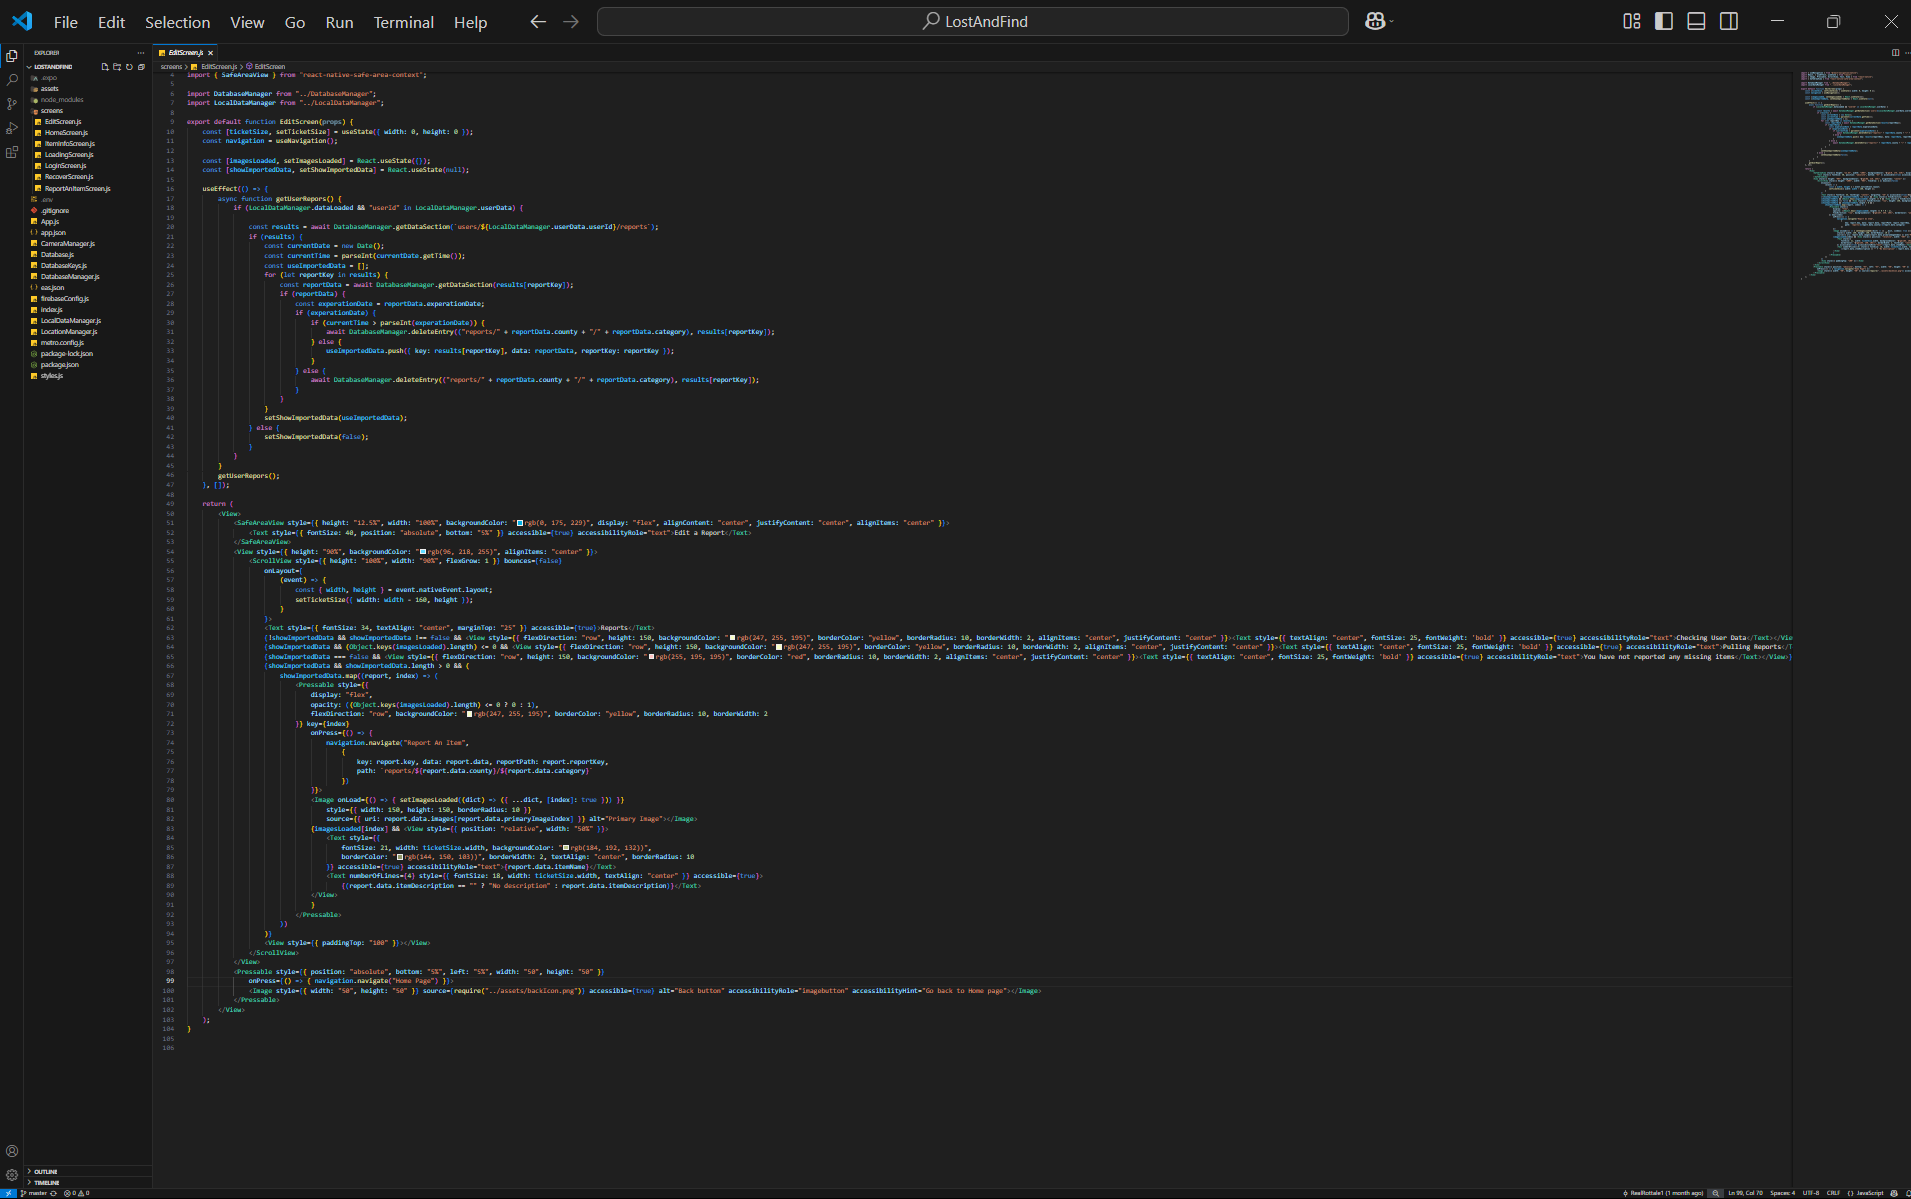1911x1199 pixels.
Task: Open ReportAnItemScreen.js in Explorer
Action: click(x=78, y=188)
